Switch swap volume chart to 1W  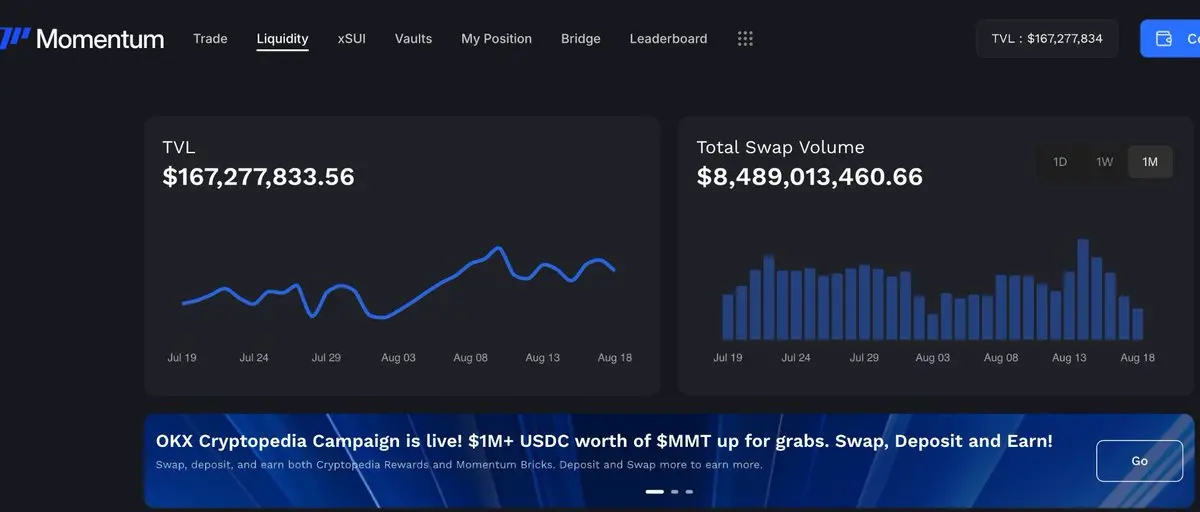pos(1105,162)
